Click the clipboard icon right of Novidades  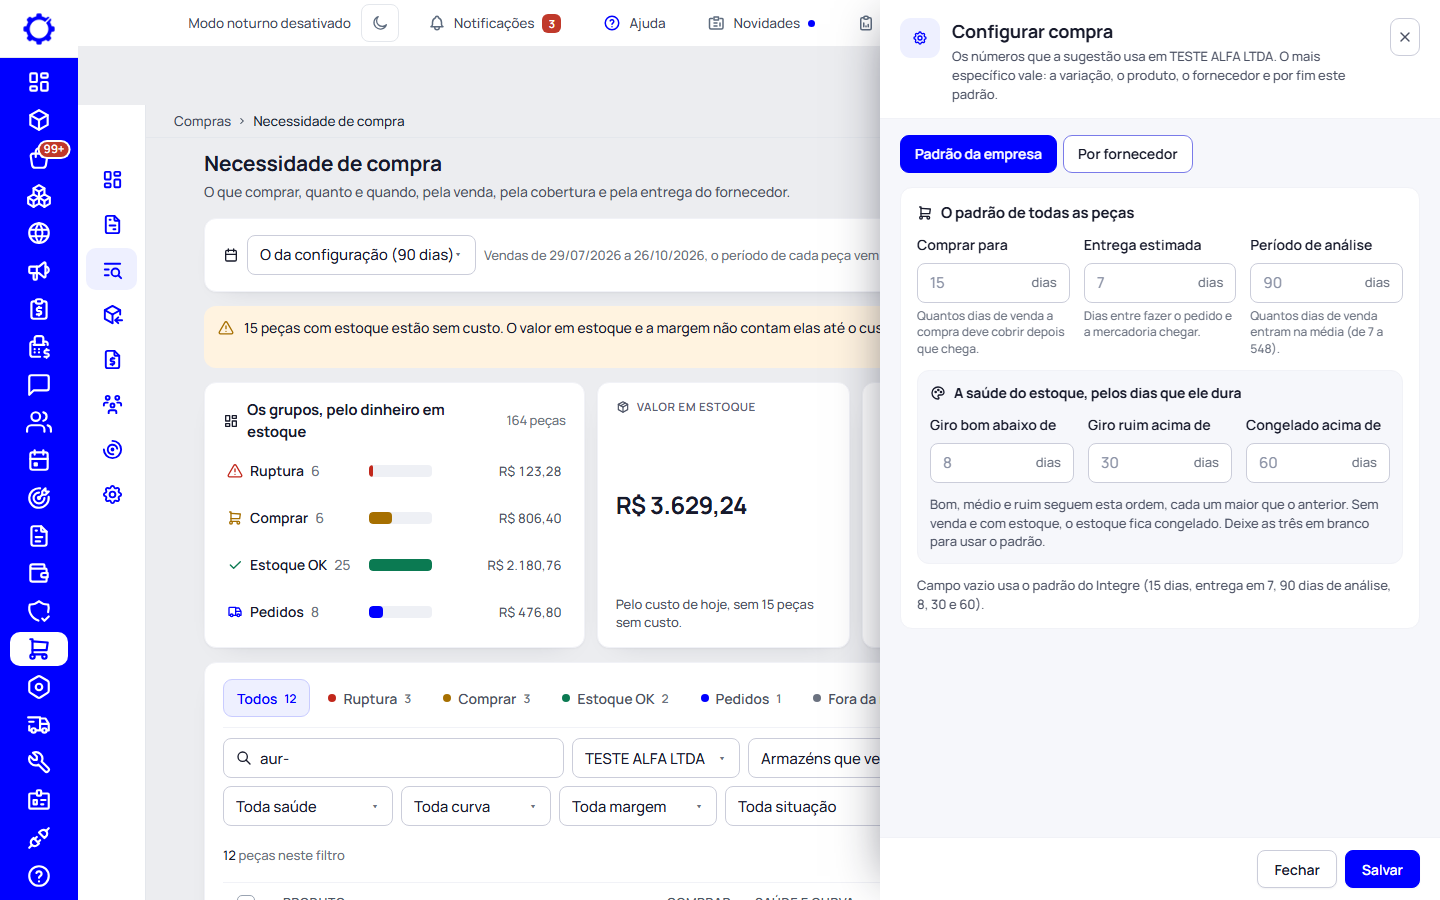click(x=866, y=23)
